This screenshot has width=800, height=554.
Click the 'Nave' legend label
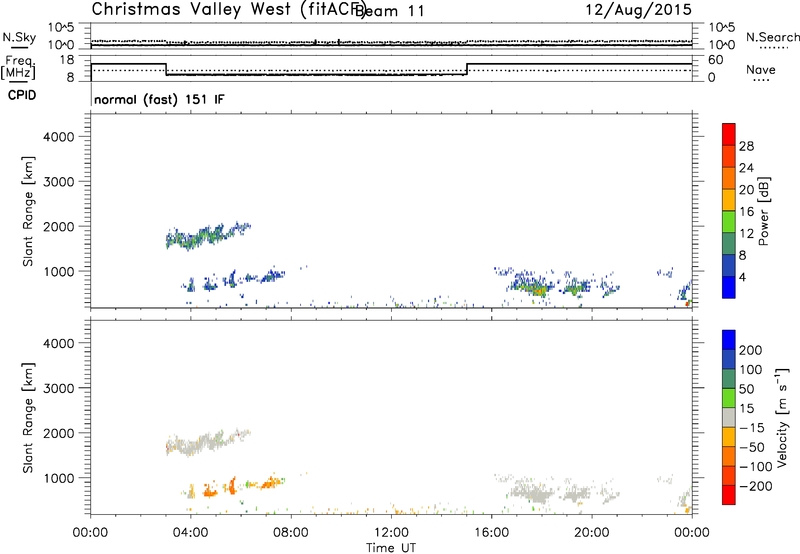[761, 69]
